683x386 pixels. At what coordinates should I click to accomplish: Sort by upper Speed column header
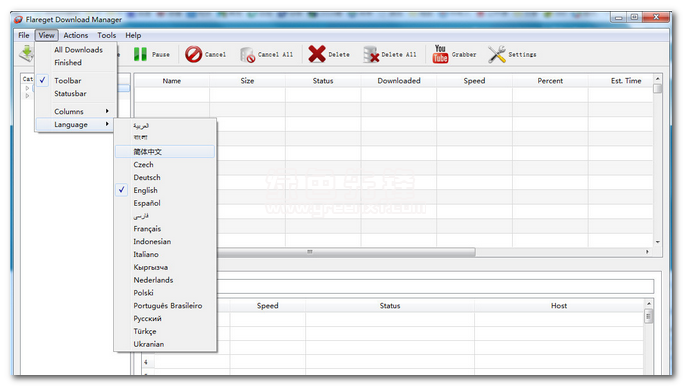coord(474,81)
